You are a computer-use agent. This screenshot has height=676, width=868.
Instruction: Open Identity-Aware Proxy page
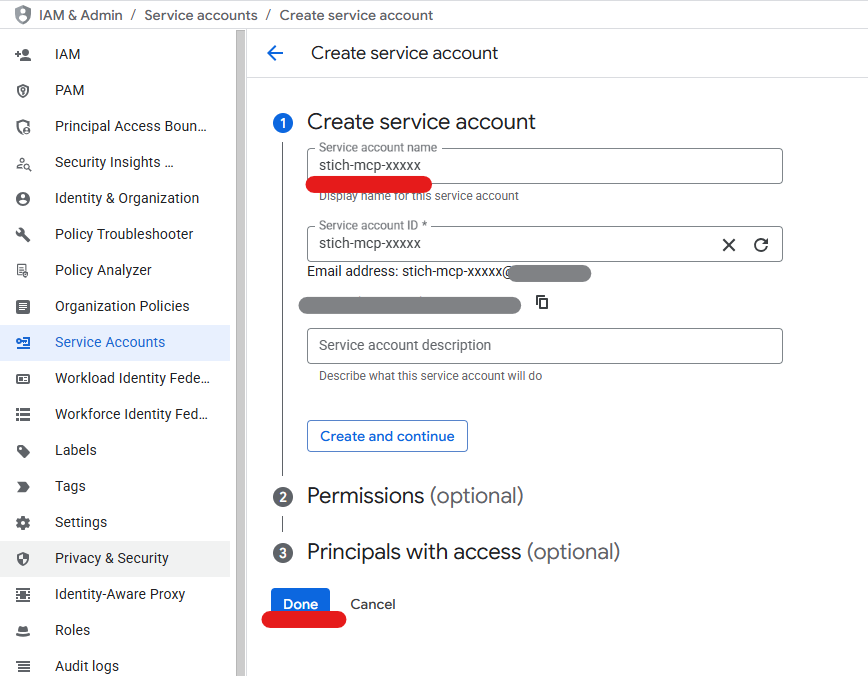[x=115, y=594]
